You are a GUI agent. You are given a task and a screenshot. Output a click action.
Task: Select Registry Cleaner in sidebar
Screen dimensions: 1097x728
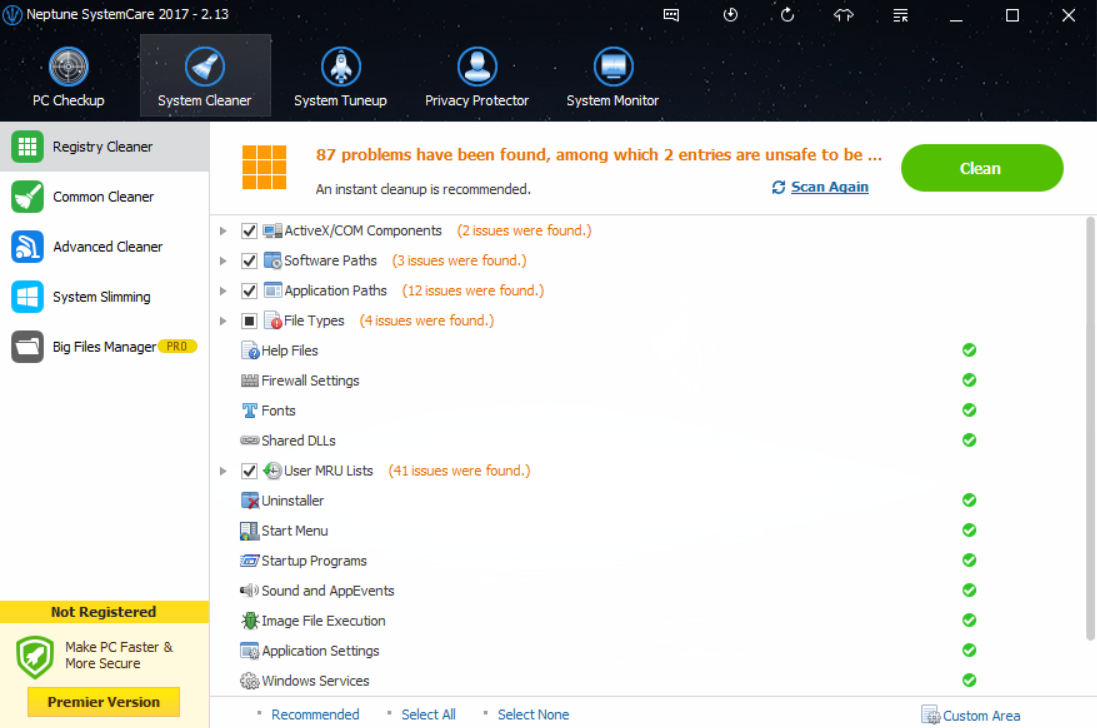coord(104,147)
